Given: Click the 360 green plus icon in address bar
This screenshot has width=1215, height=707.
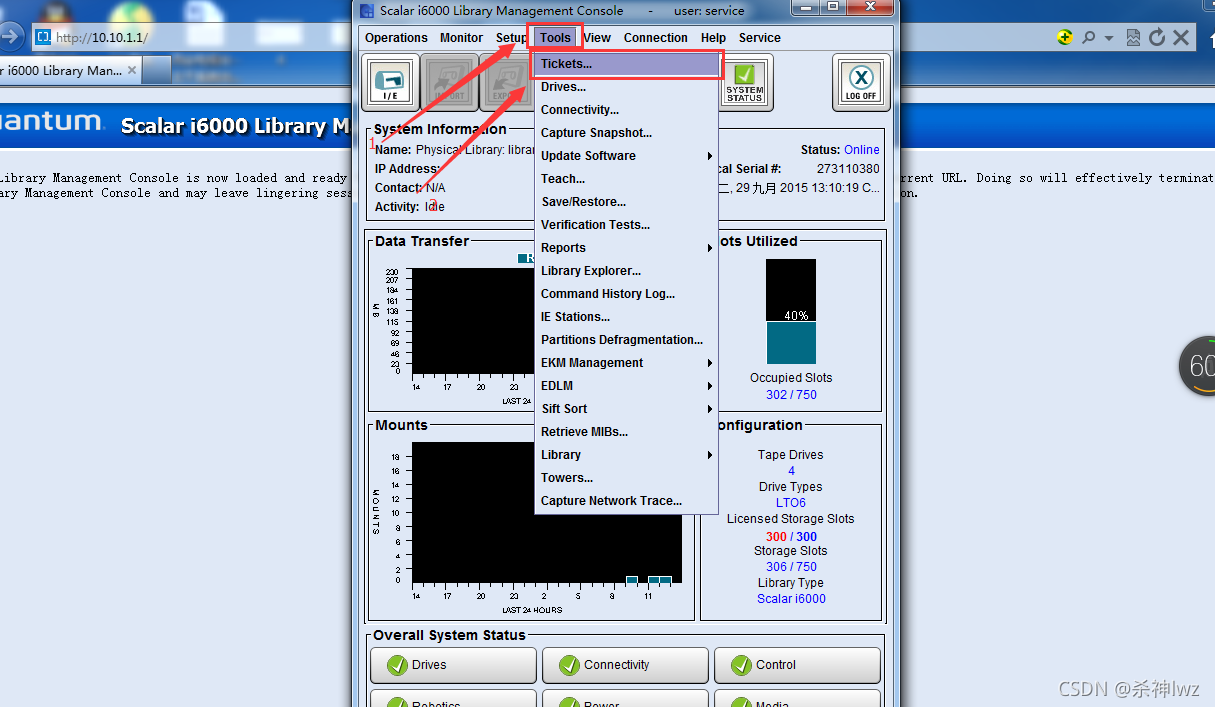Looking at the screenshot, I should [1065, 37].
